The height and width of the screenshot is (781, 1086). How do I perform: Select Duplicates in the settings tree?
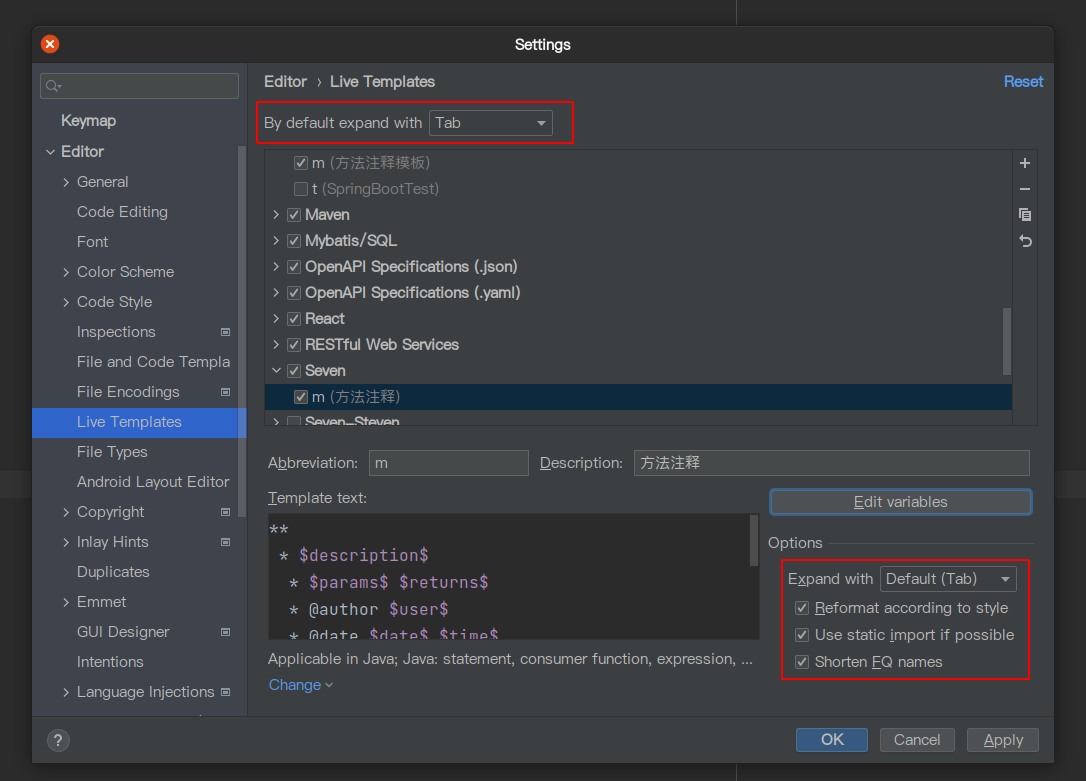[x=113, y=572]
